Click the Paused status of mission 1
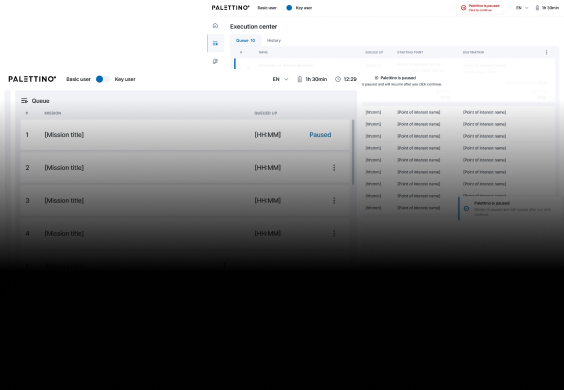Image resolution: width=564 pixels, height=390 pixels. pyautogui.click(x=320, y=135)
